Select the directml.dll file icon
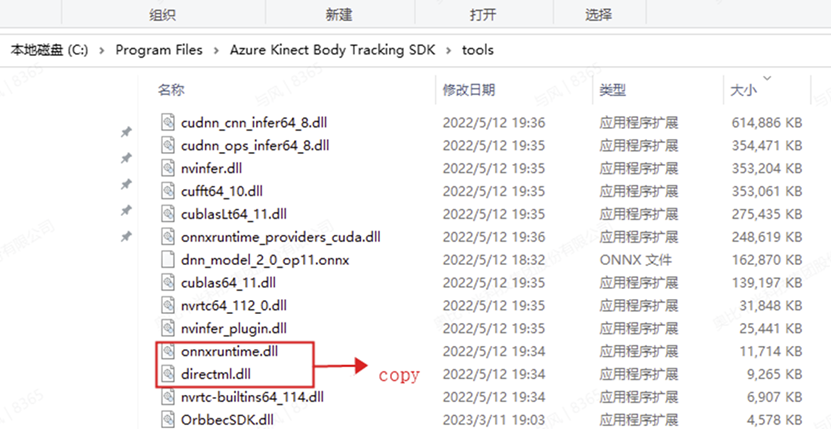 168,374
